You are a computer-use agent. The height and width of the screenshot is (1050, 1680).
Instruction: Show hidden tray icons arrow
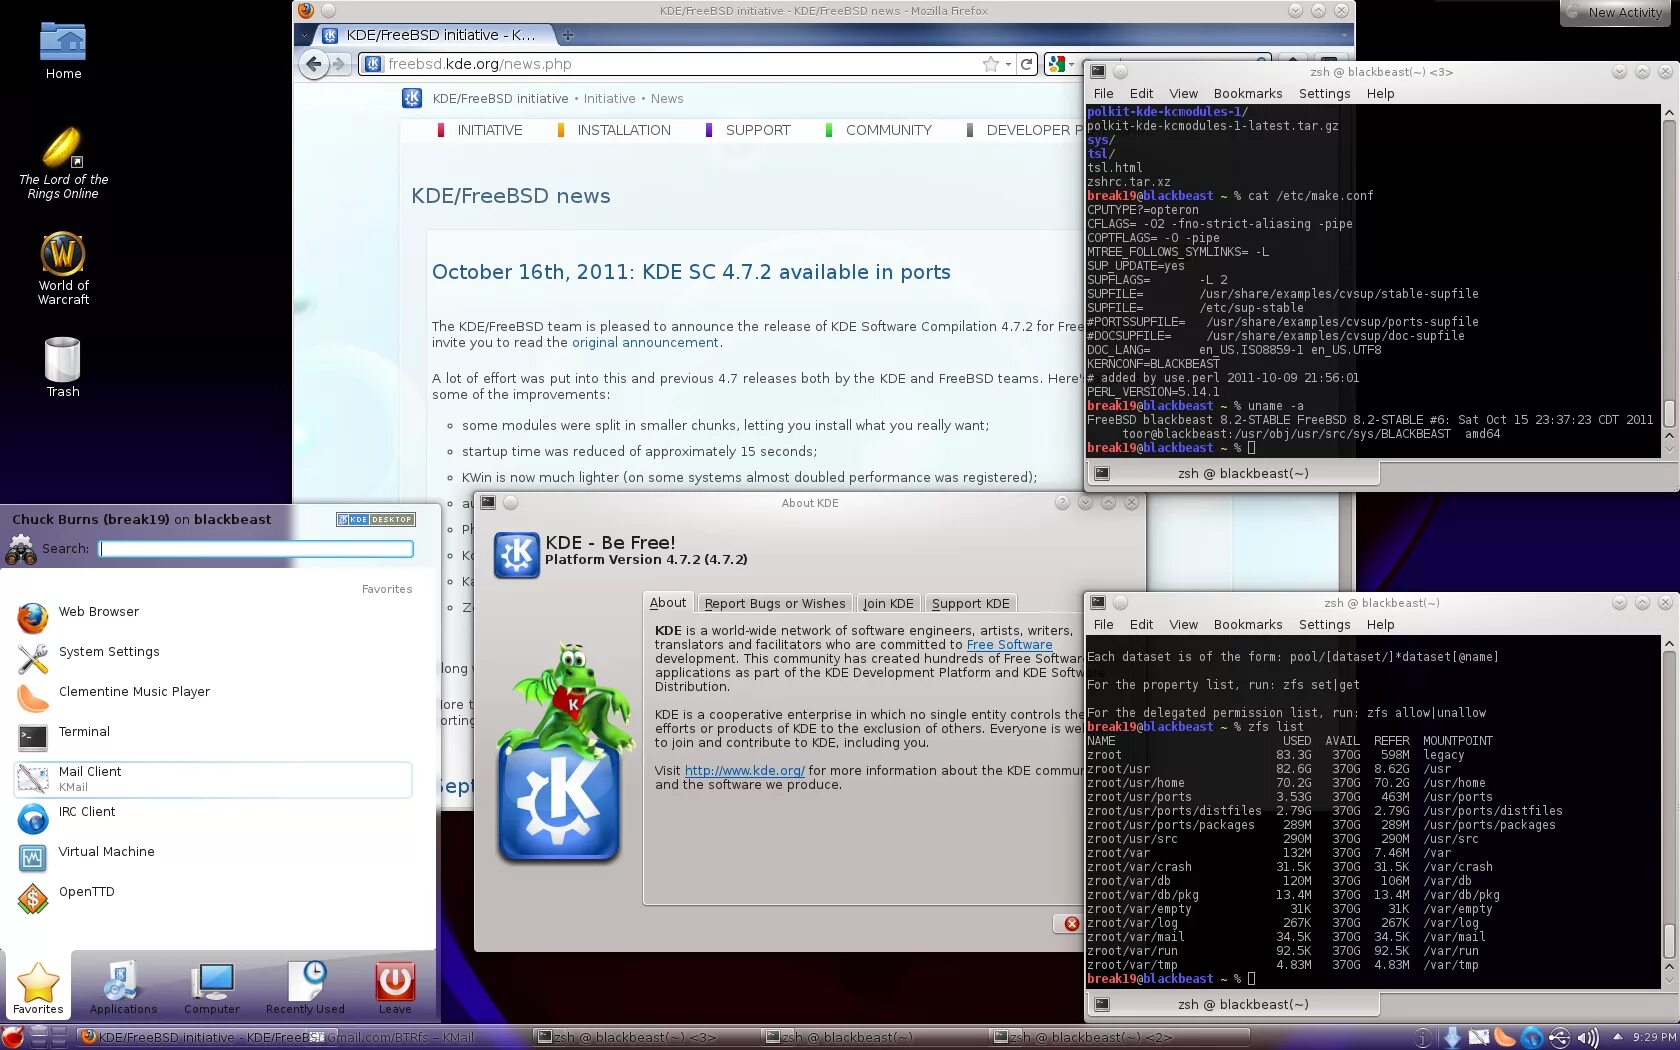pyautogui.click(x=1617, y=1037)
